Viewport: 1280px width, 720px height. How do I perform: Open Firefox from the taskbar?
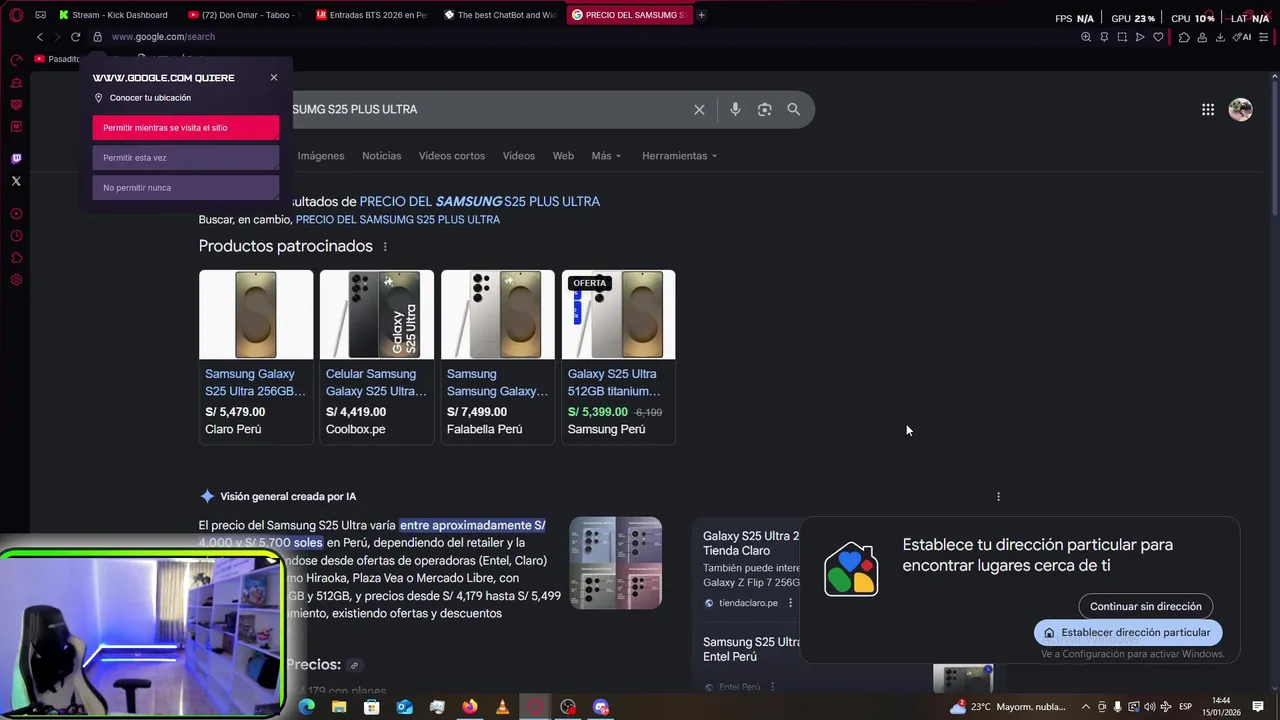click(x=470, y=707)
